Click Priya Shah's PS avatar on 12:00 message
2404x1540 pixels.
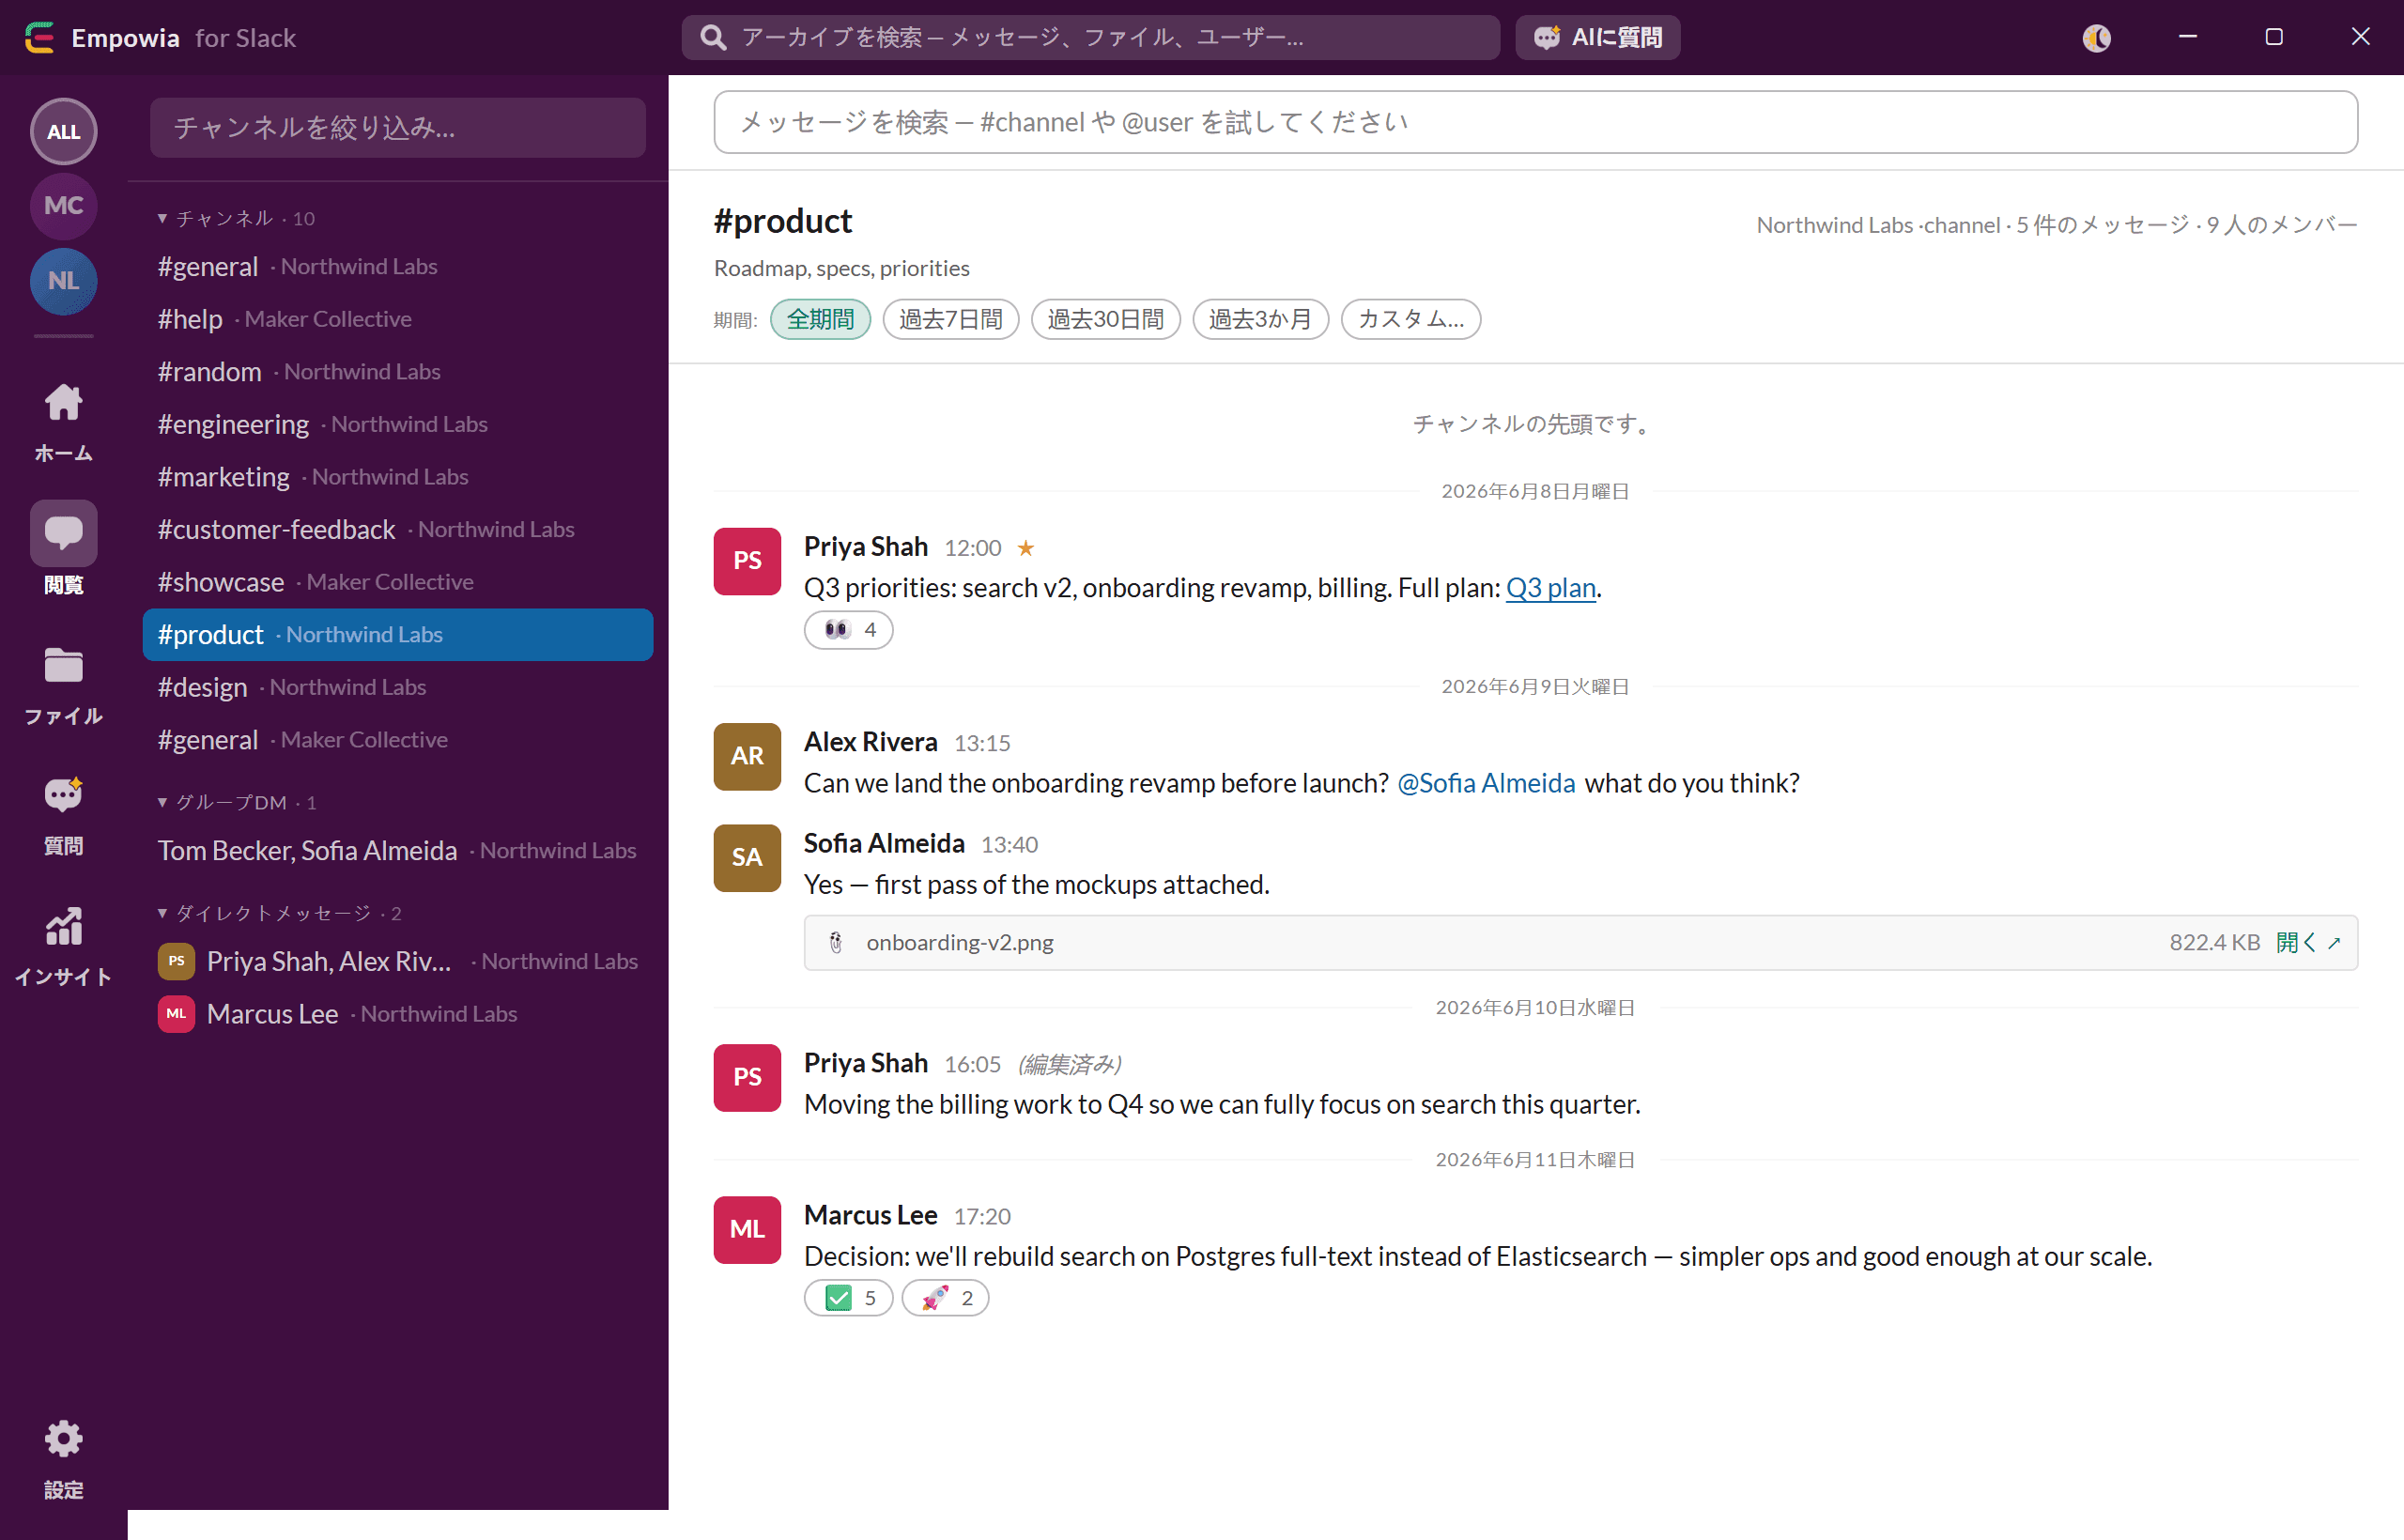(747, 561)
